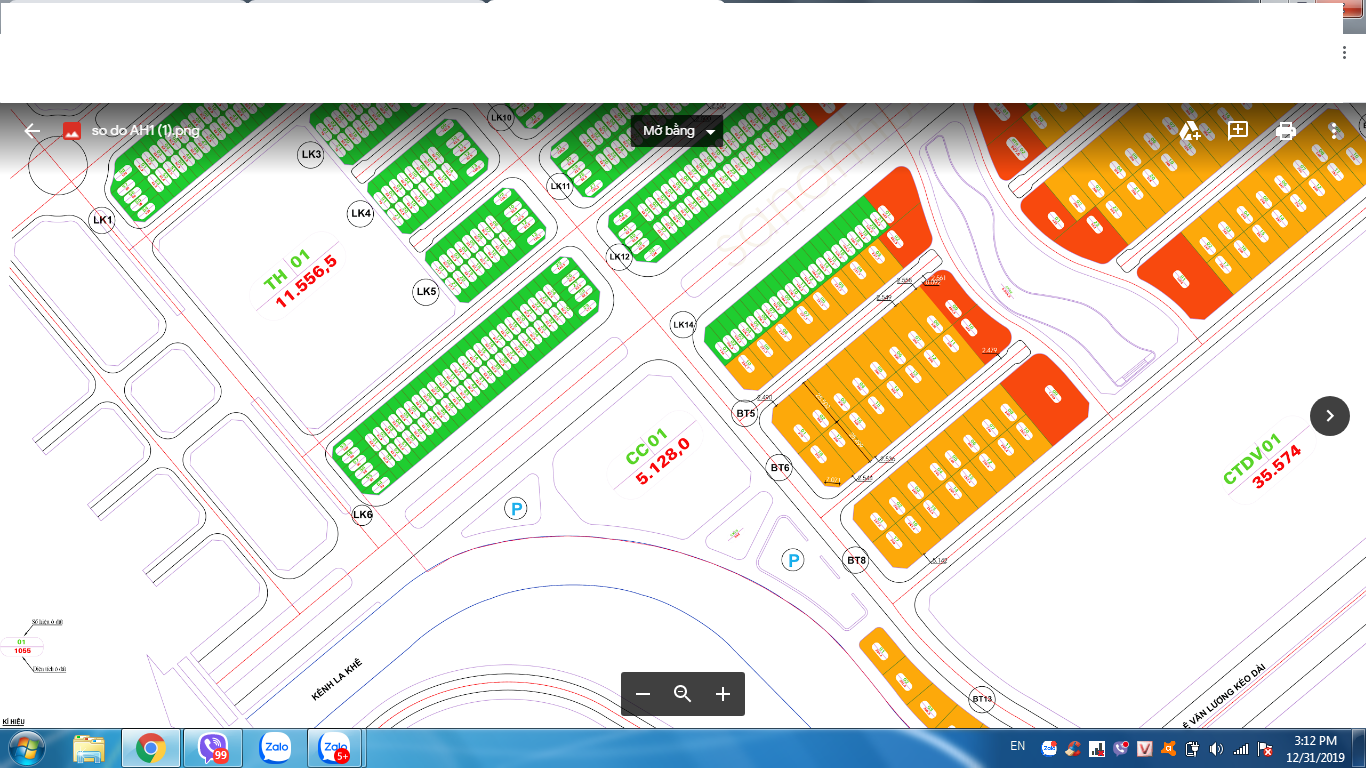The height and width of the screenshot is (768, 1366).
Task: Click the BT13 block label
Action: pyautogui.click(x=982, y=698)
